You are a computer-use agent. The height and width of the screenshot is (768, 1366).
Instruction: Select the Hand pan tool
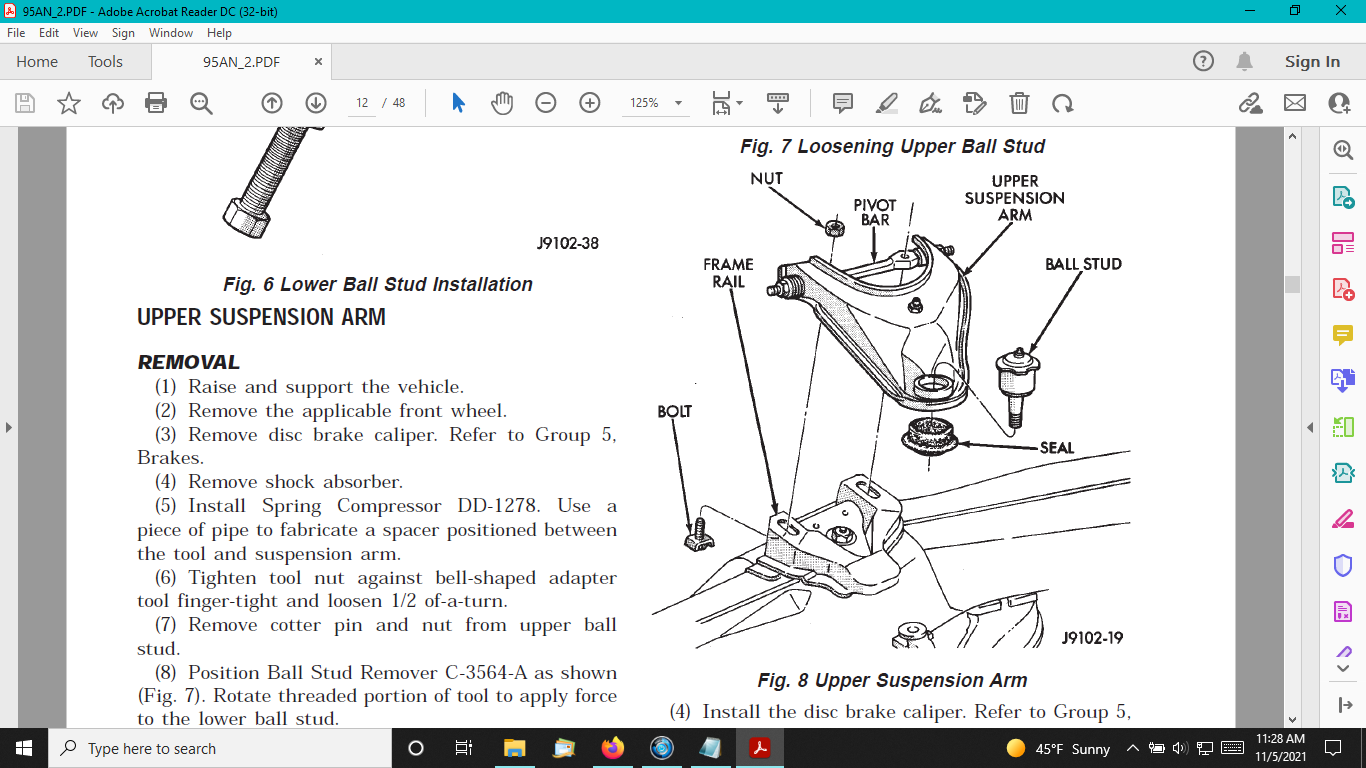(x=501, y=103)
